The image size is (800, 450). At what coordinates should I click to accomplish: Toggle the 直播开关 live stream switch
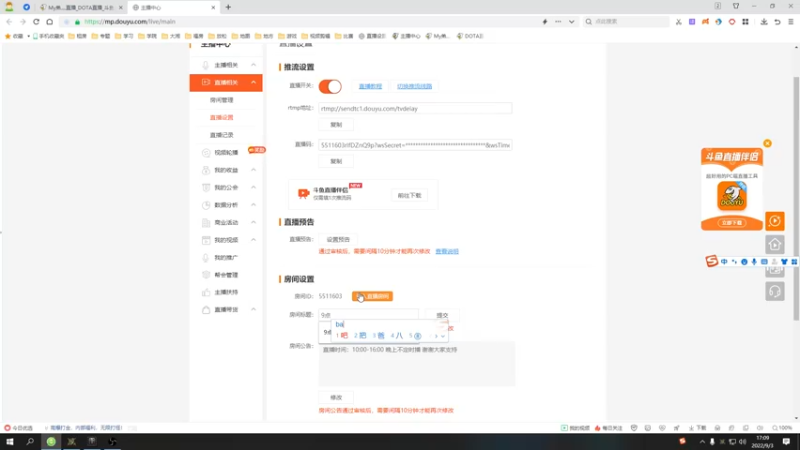(x=330, y=86)
